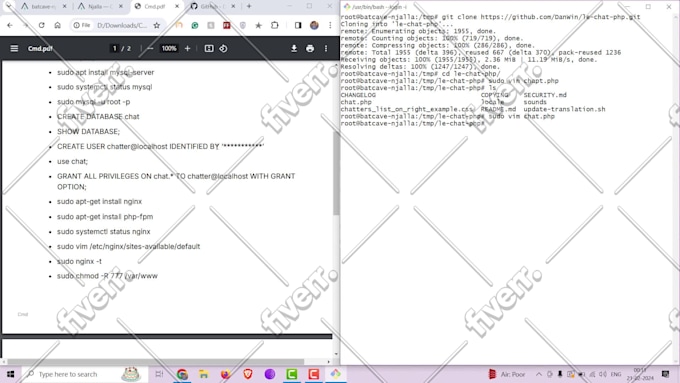This screenshot has height=383, width=680.
Task: Close the GitHub tab
Action: point(233,7)
